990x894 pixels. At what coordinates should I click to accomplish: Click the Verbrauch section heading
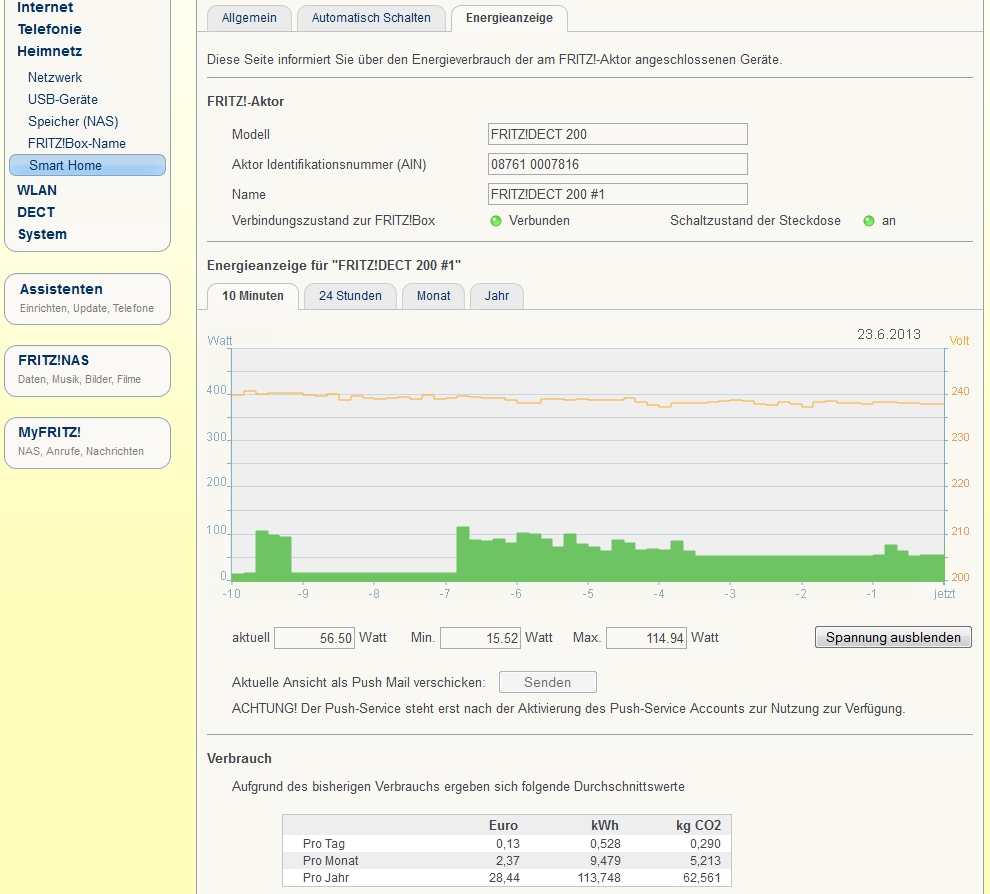[239, 758]
